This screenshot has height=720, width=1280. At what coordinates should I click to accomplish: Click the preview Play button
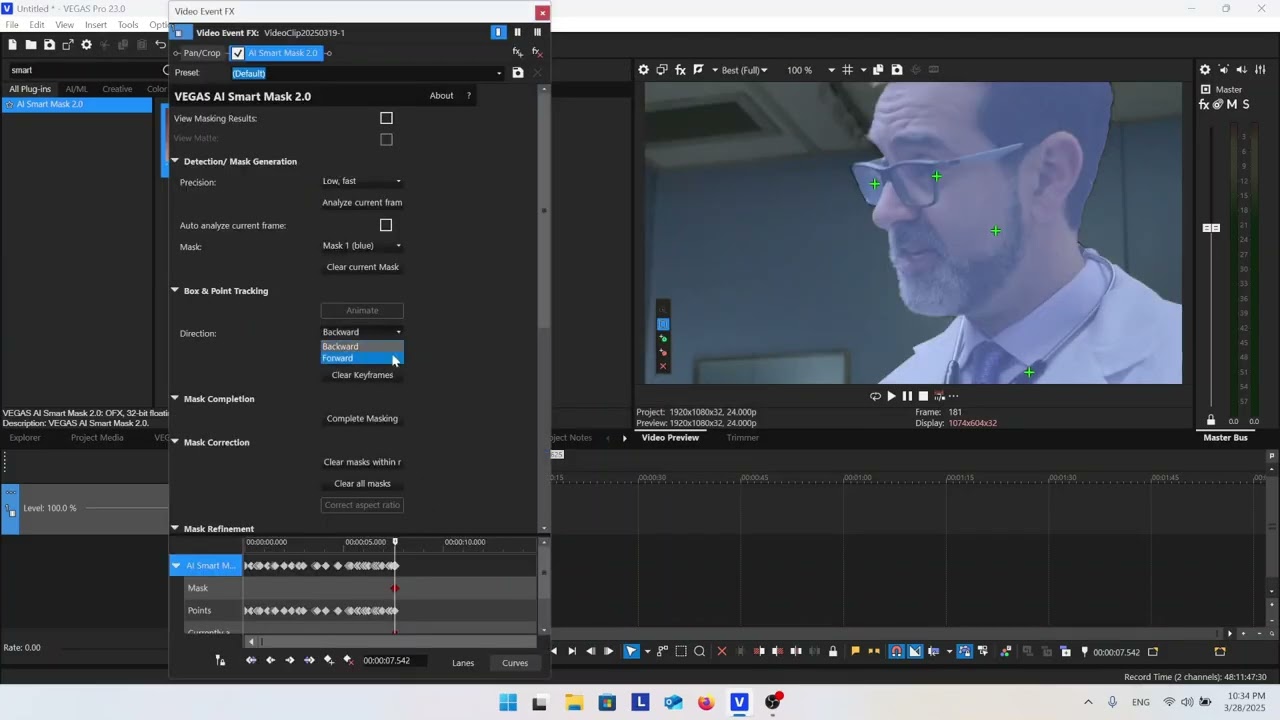click(891, 396)
